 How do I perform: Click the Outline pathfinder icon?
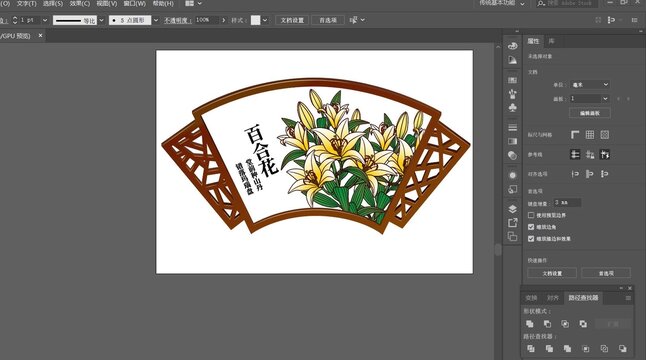(x=604, y=348)
